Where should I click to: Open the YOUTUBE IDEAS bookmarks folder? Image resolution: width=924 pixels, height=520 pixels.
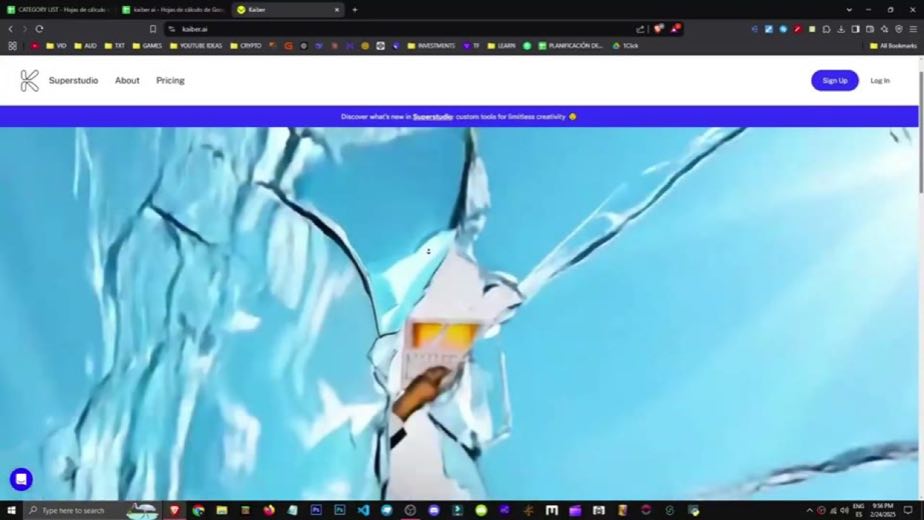tap(196, 45)
